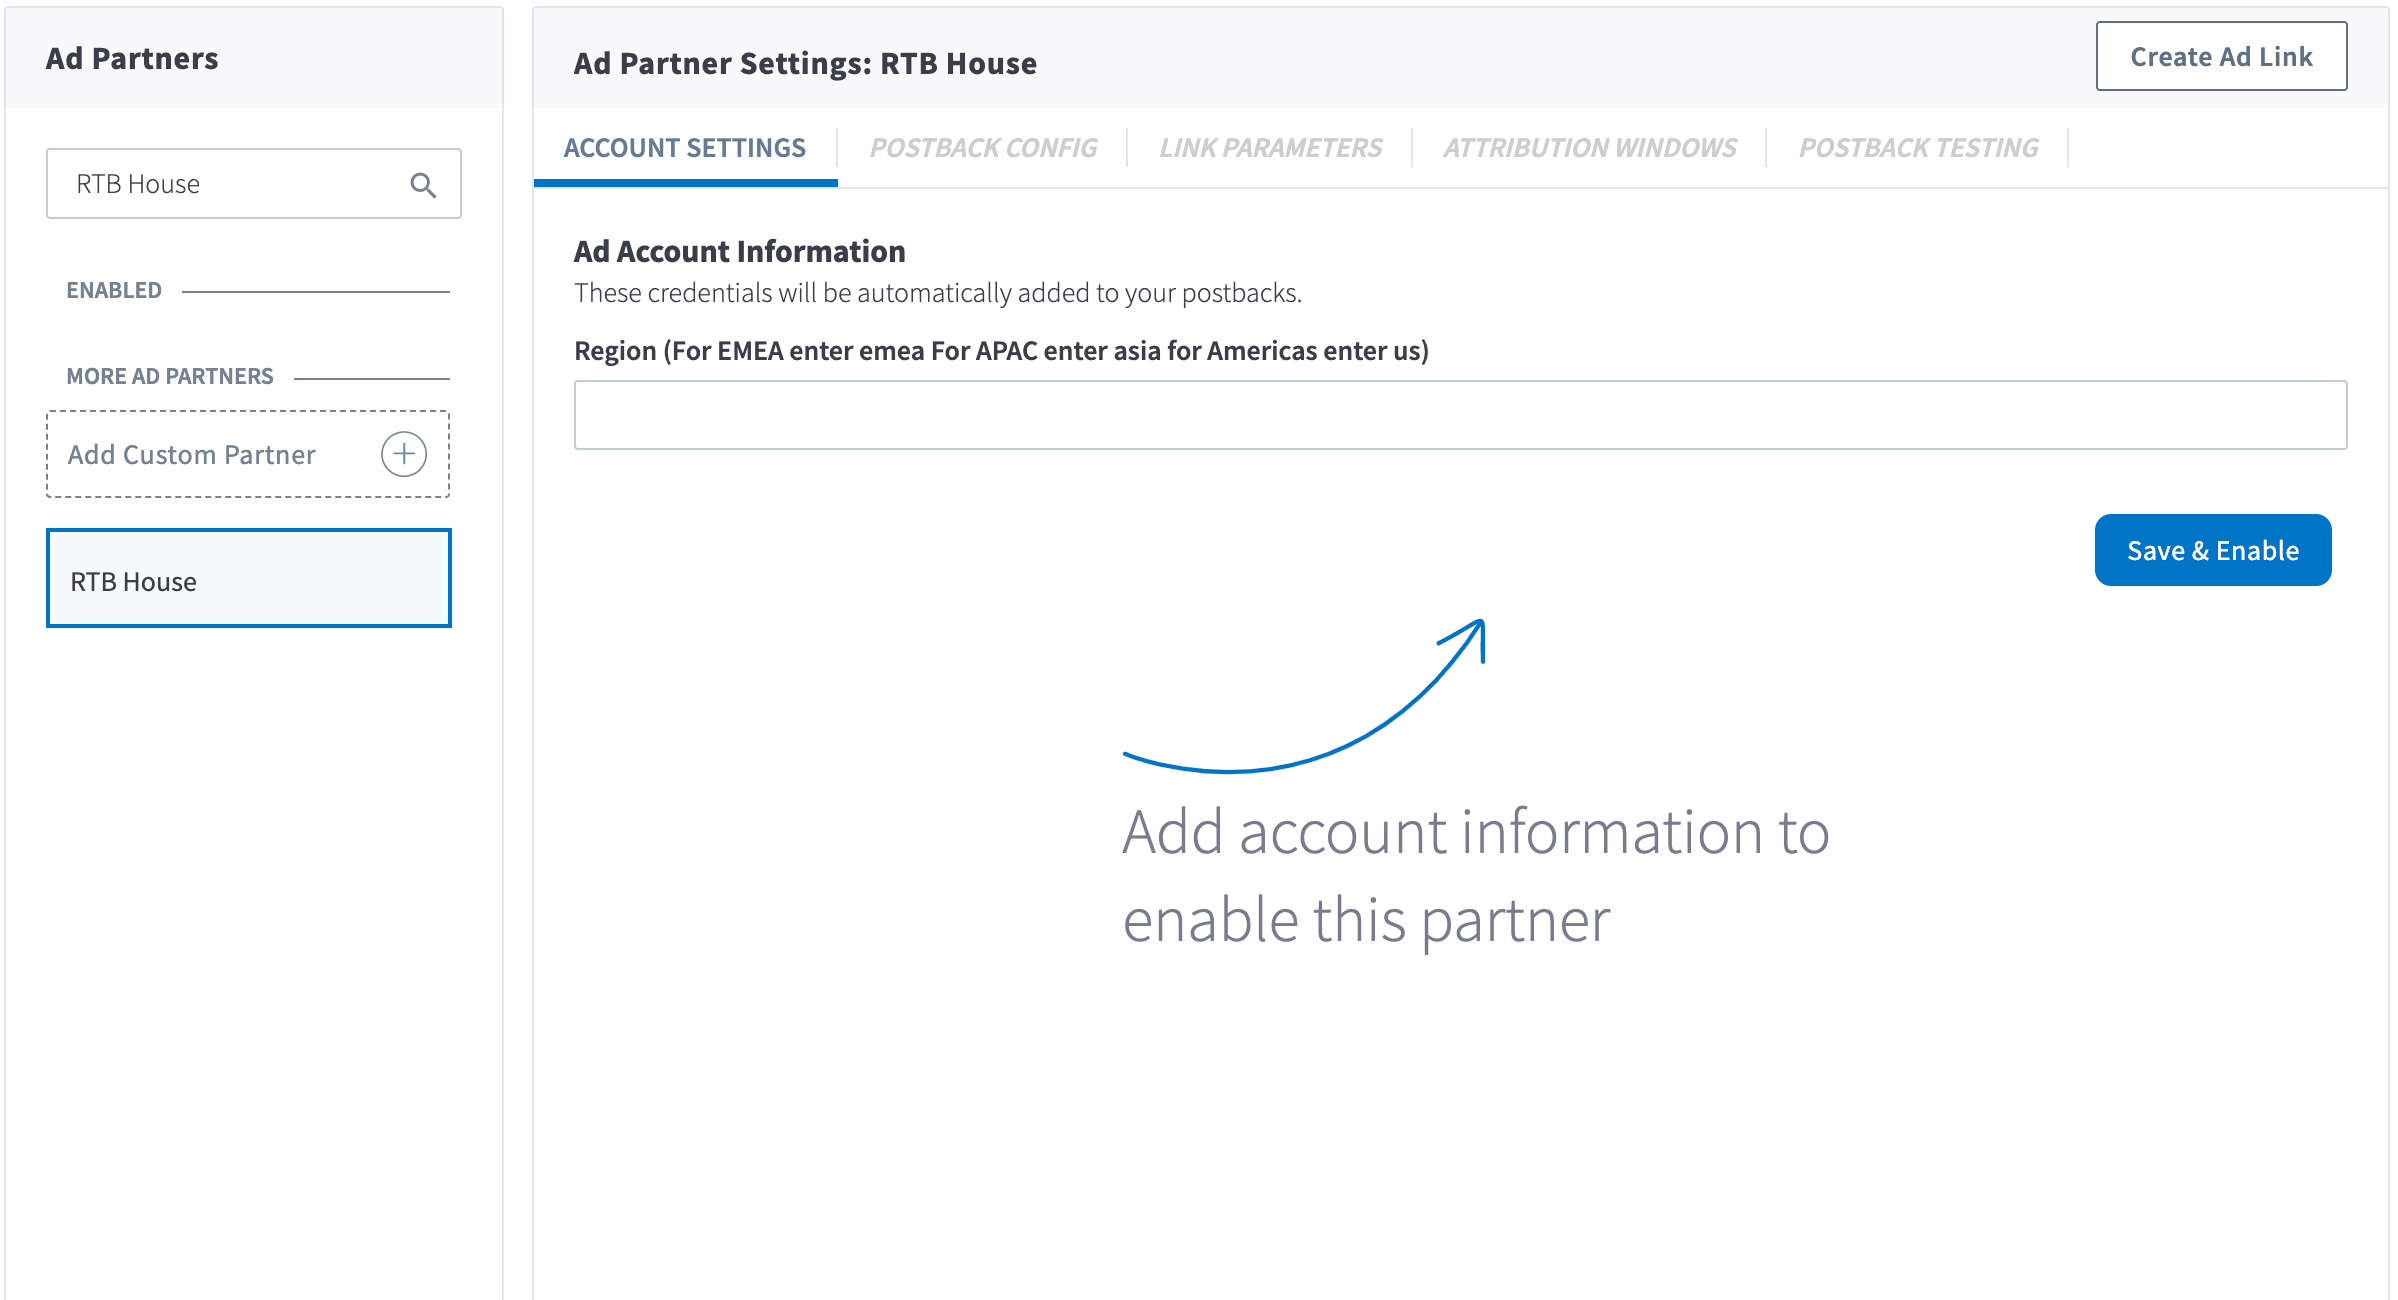Open the Account Settings tab
2398x1300 pixels.
(x=685, y=148)
